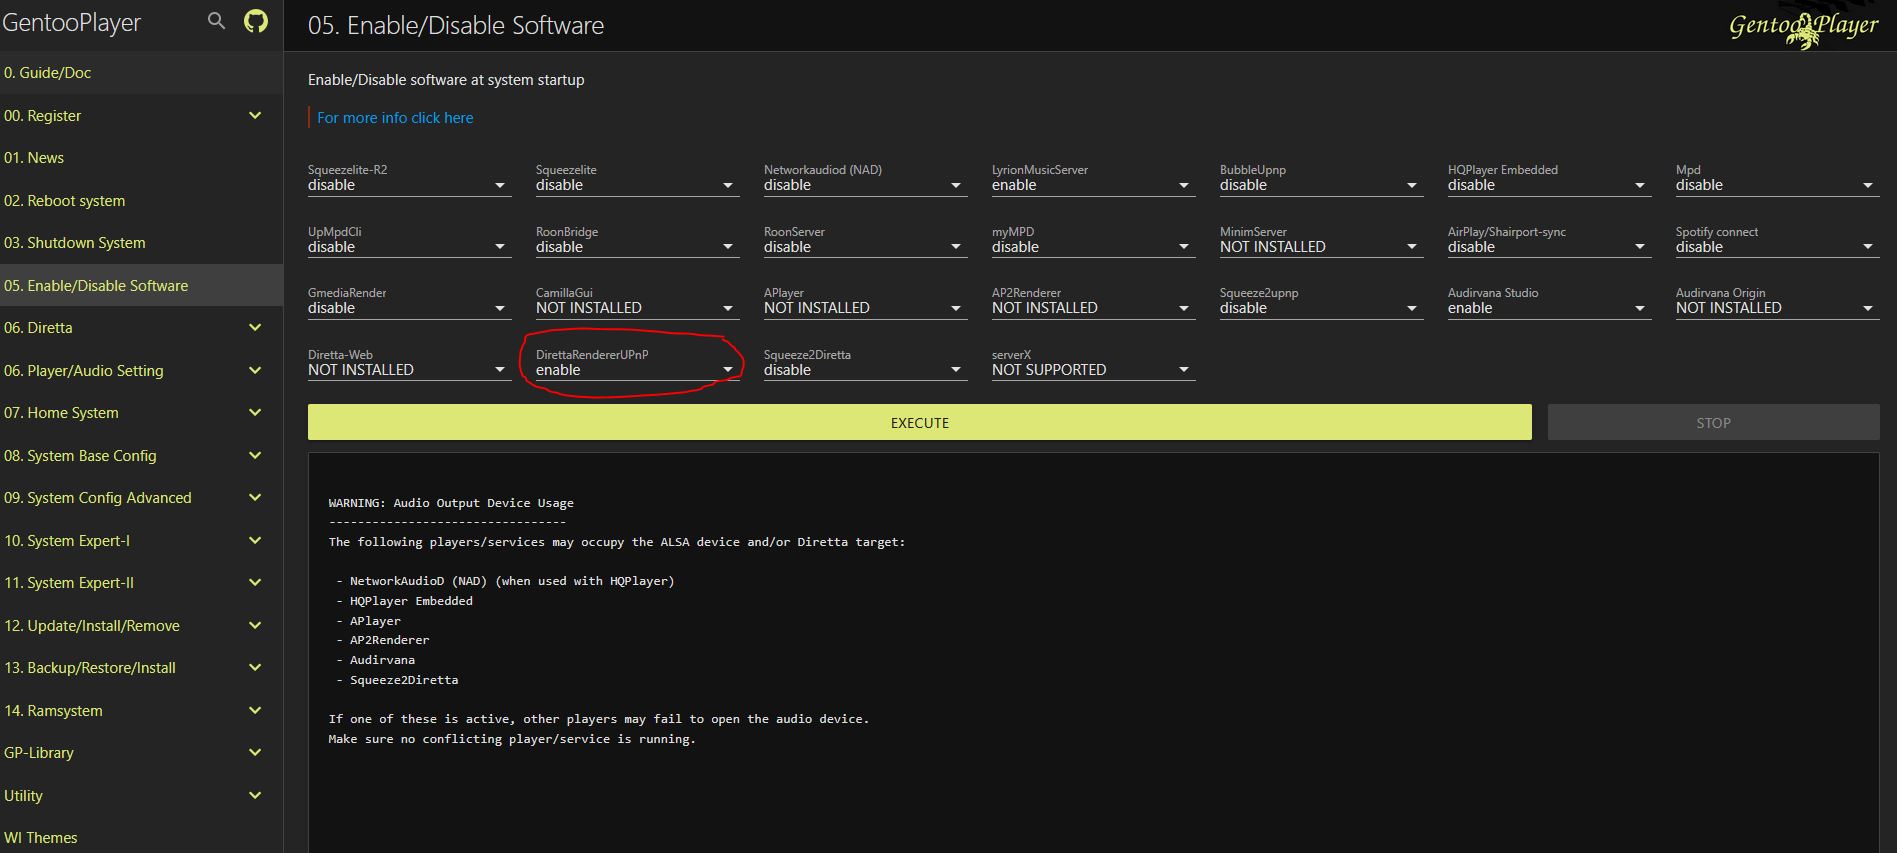Expand the 12. Update/Install/Remove chevron

pyautogui.click(x=255, y=625)
